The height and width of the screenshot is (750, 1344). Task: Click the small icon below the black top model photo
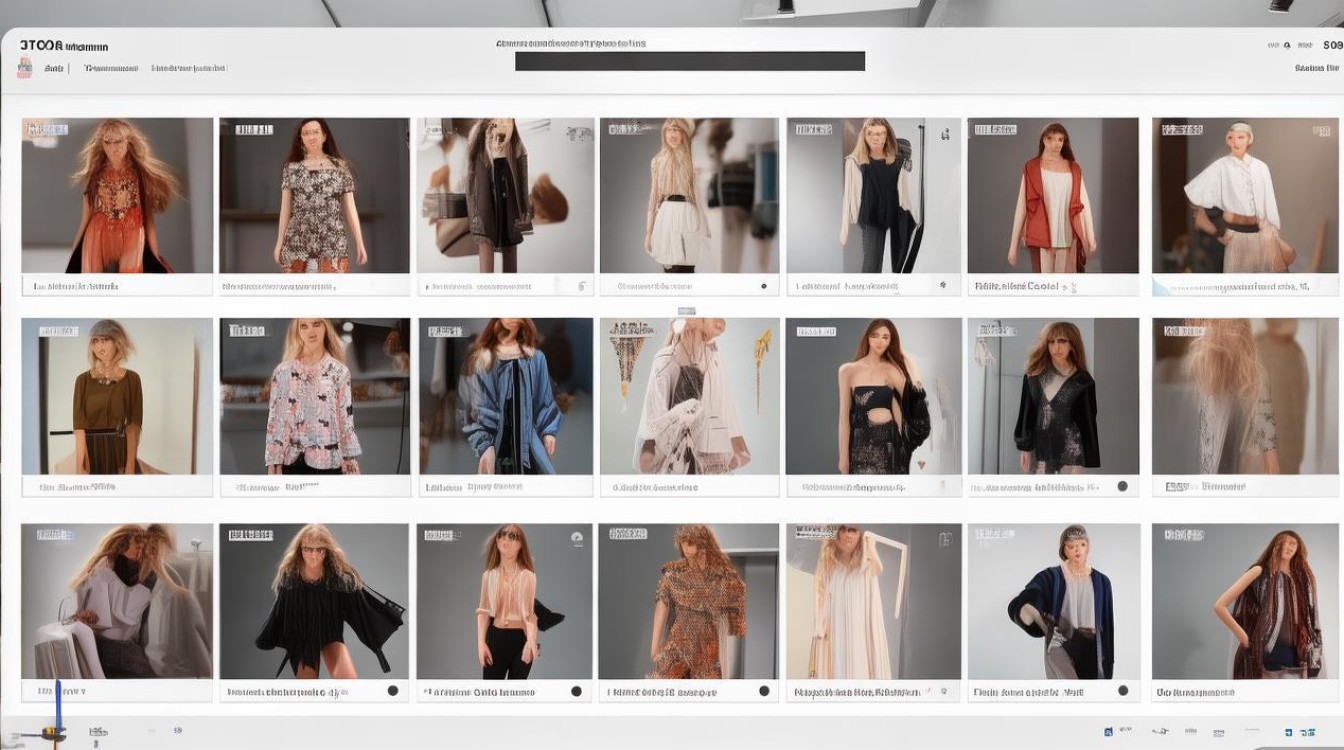point(942,286)
